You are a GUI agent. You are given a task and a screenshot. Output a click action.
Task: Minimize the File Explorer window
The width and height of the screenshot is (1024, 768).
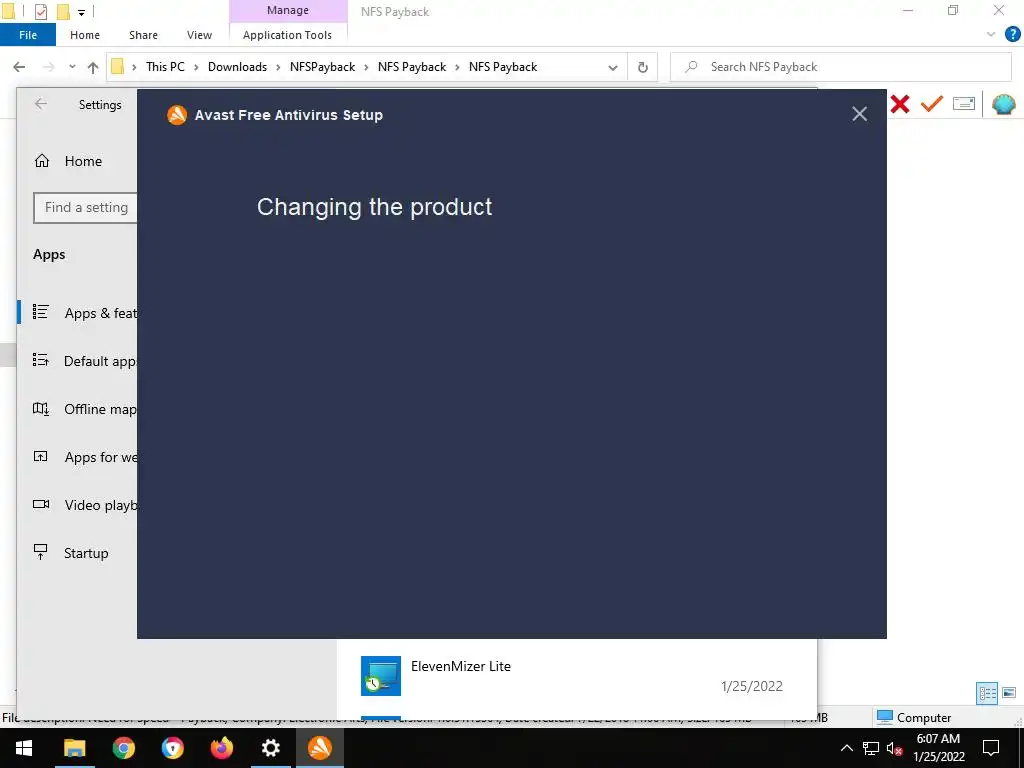click(x=908, y=11)
